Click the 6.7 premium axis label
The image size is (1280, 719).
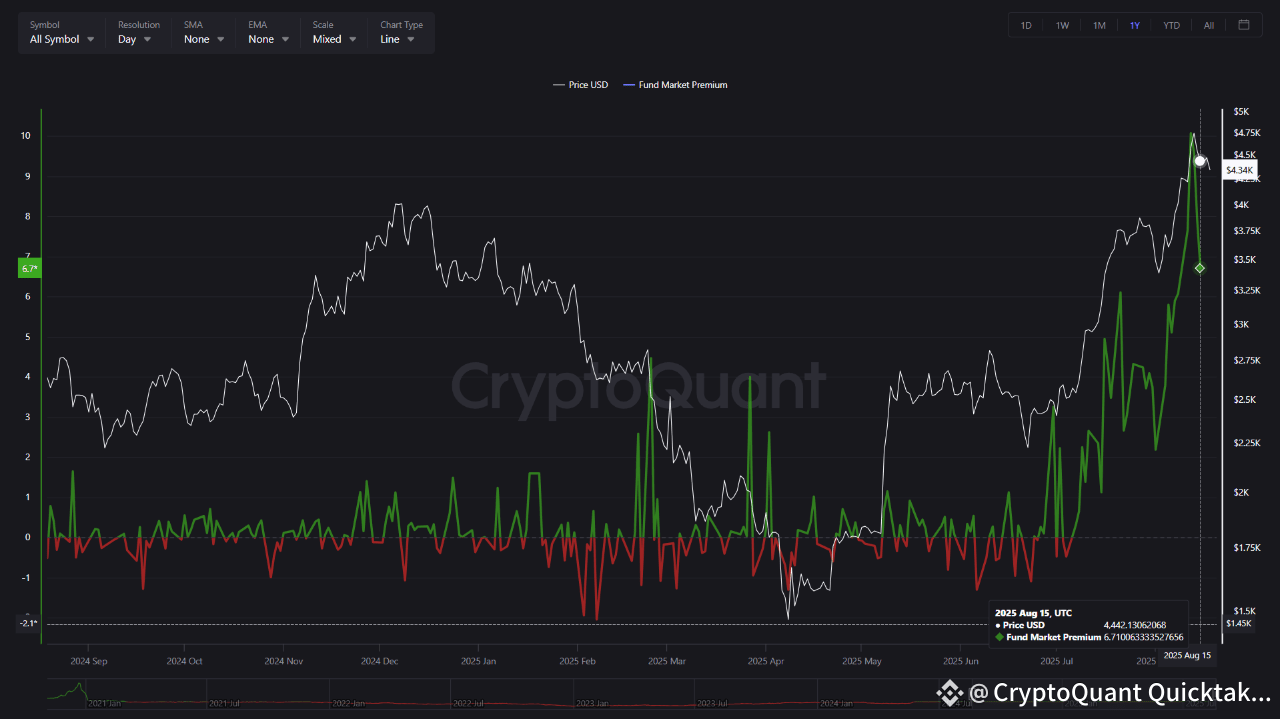pyautogui.click(x=30, y=268)
